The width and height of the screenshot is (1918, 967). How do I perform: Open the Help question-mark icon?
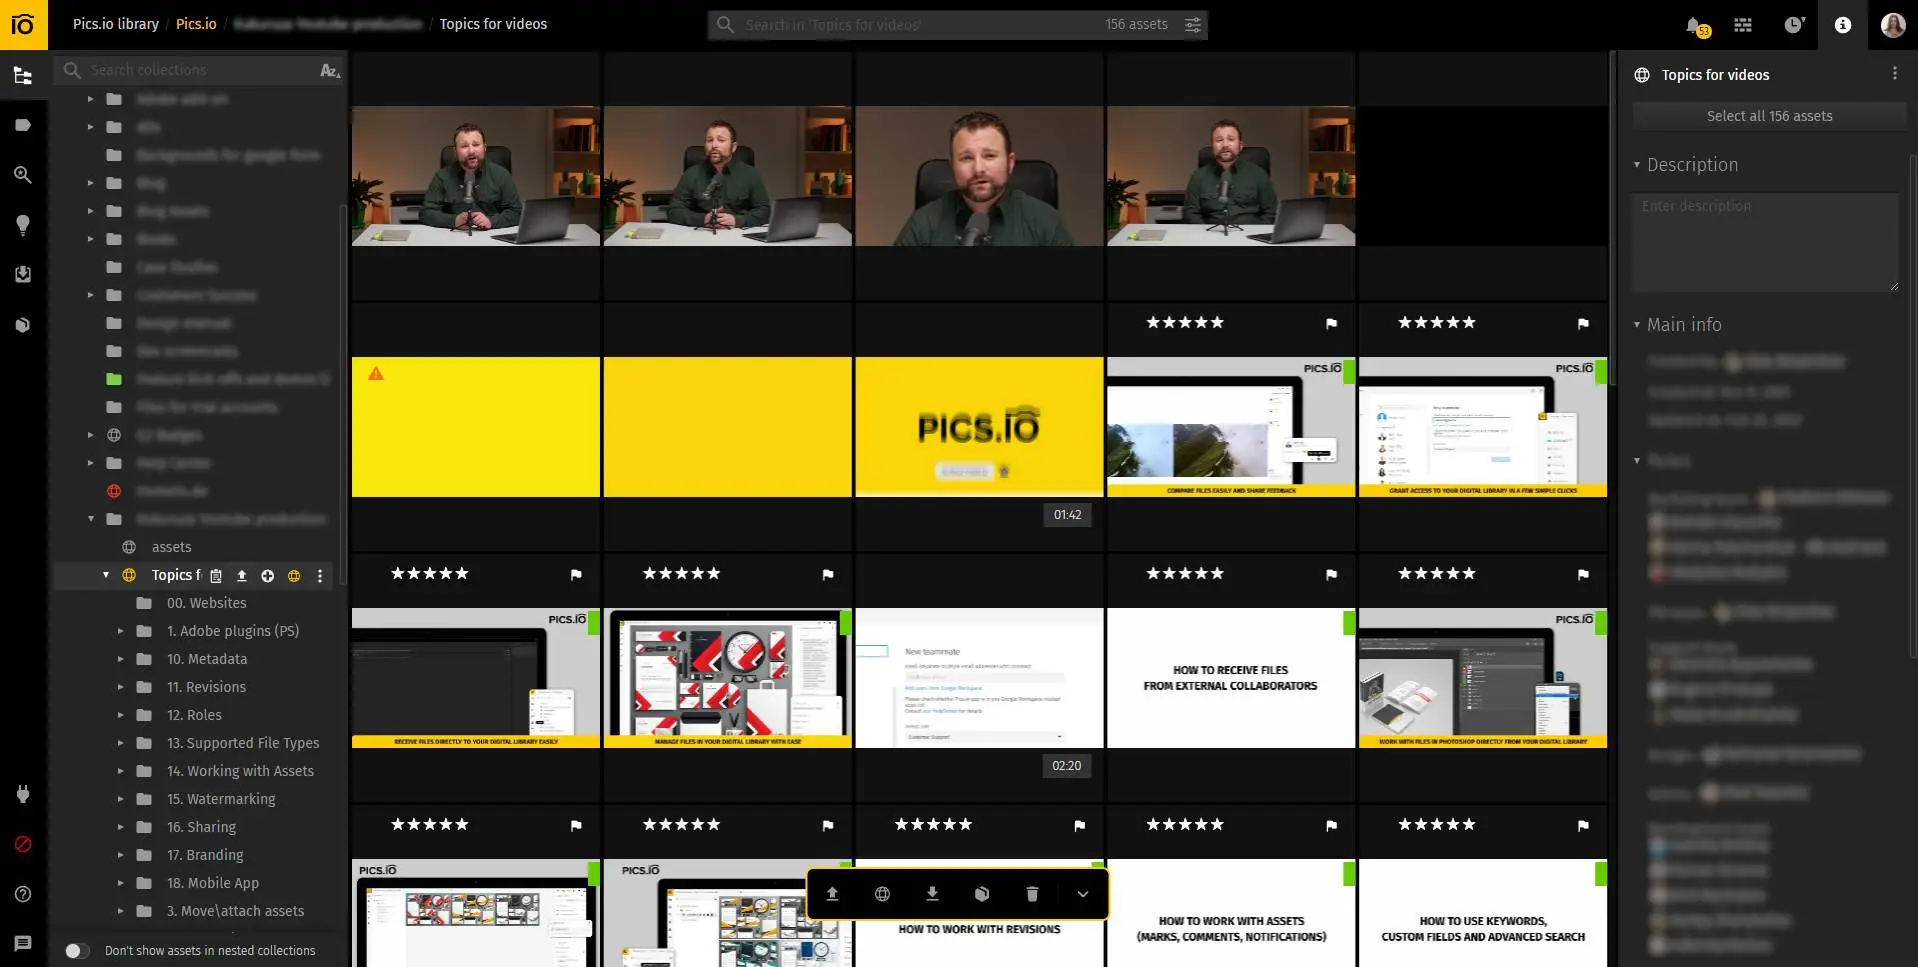coord(23,894)
